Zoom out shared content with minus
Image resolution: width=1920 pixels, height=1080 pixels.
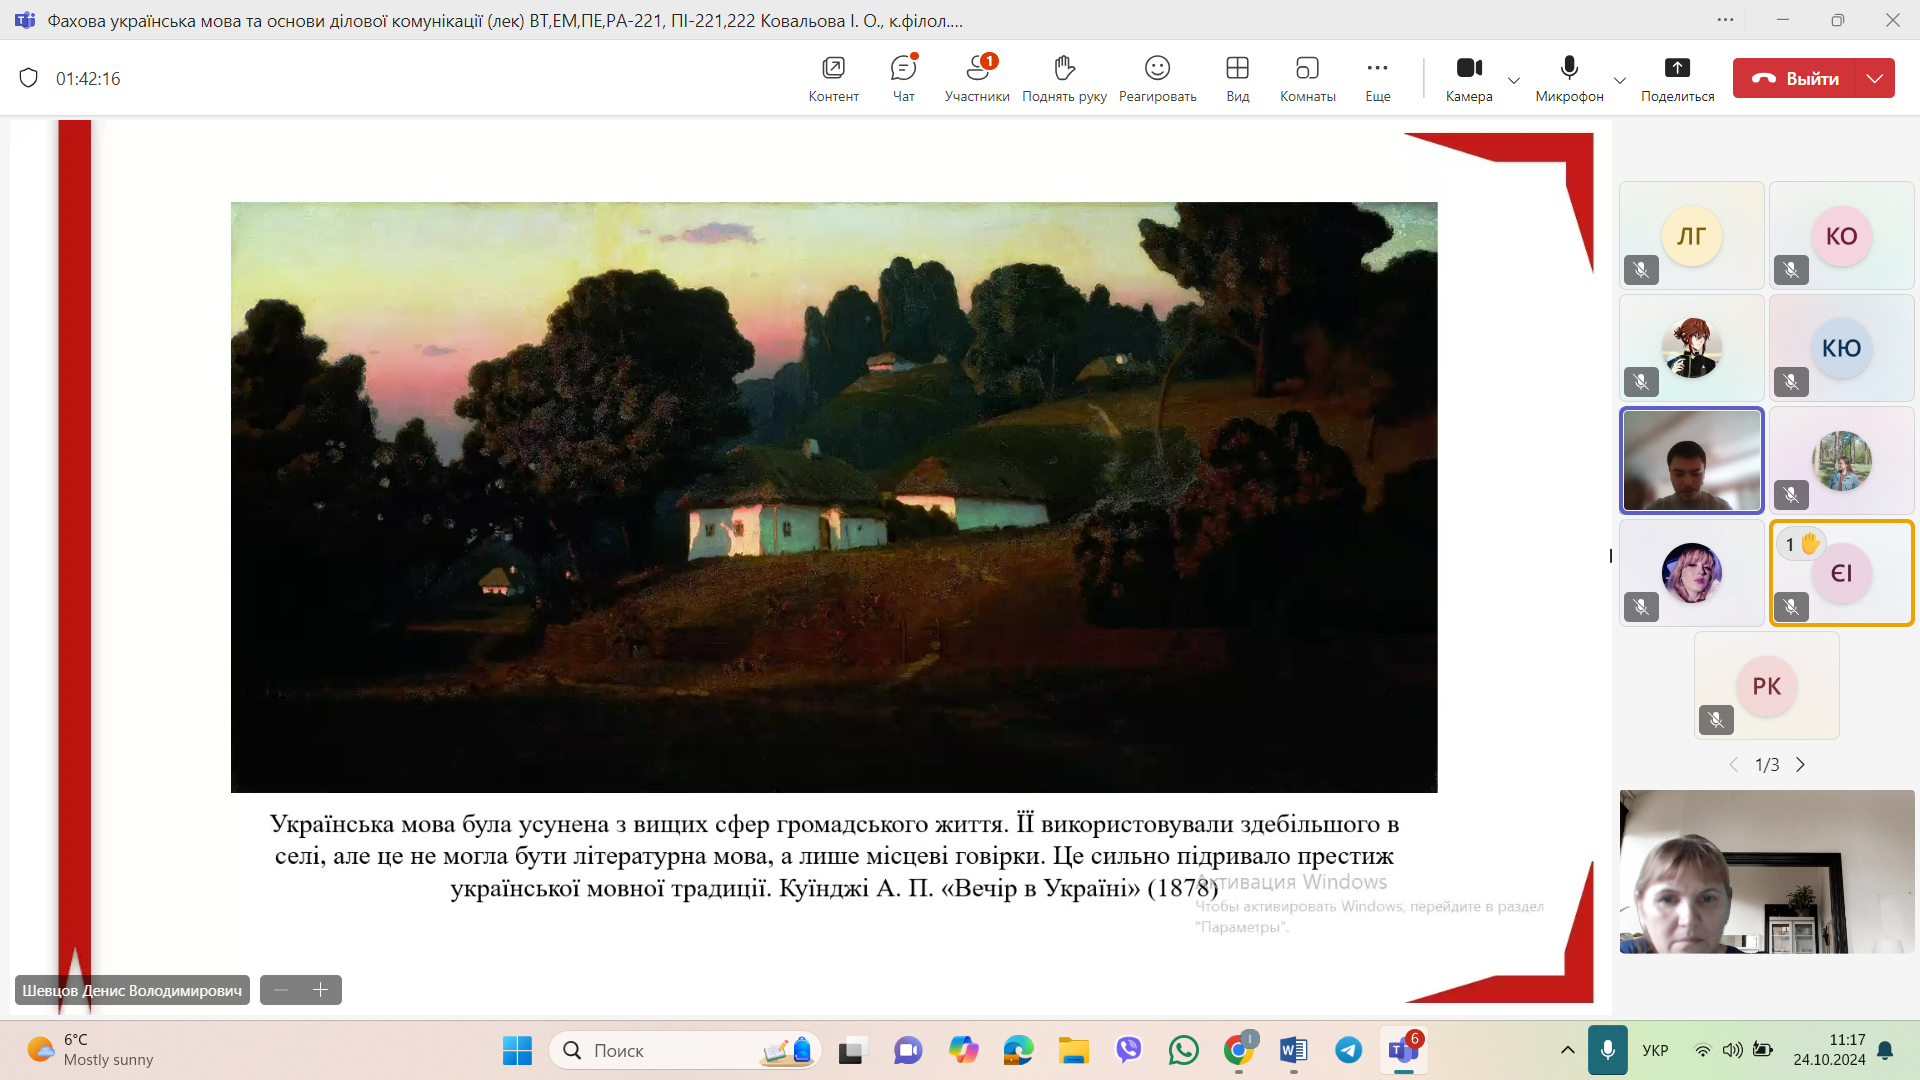click(281, 990)
